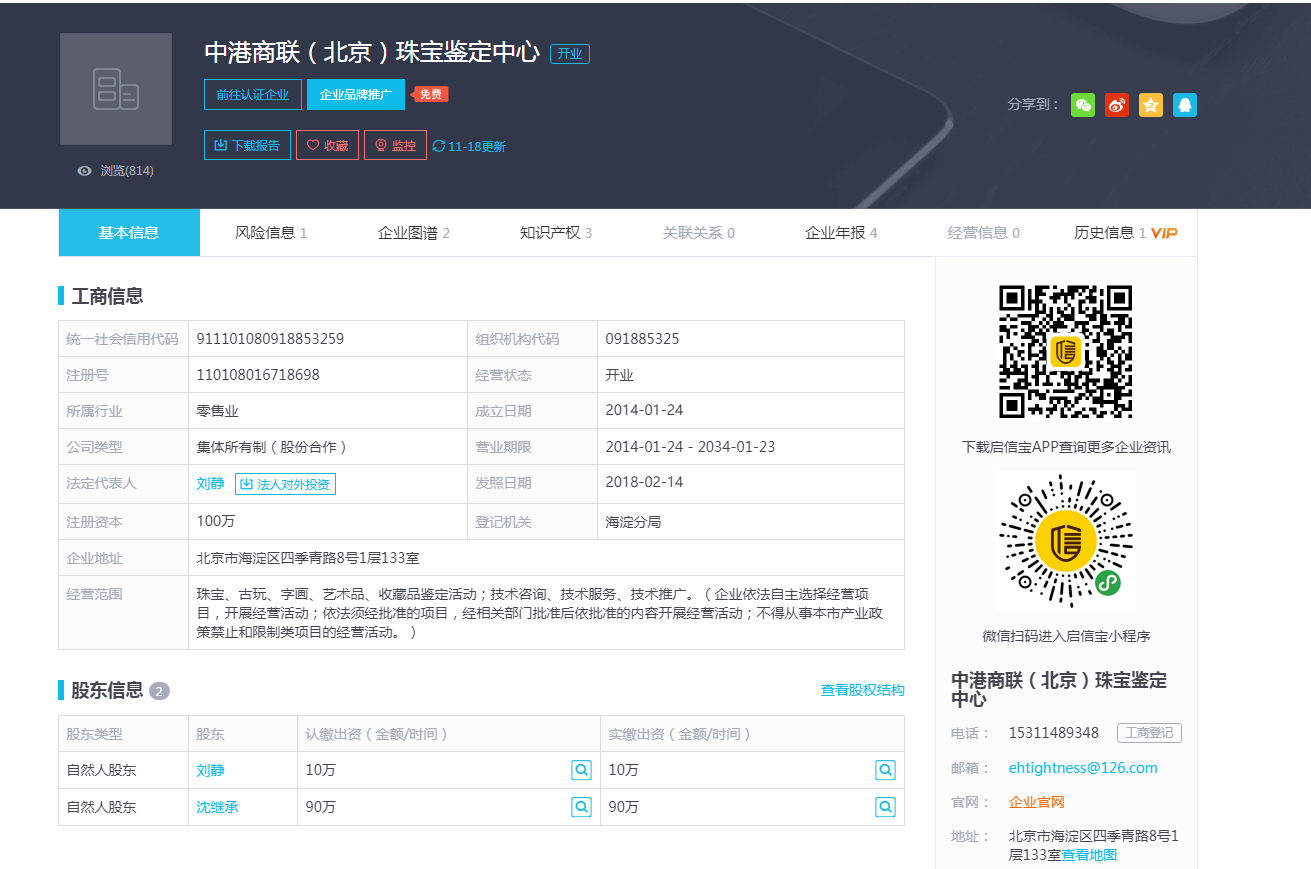Click the 开业 status badge near title

(570, 54)
